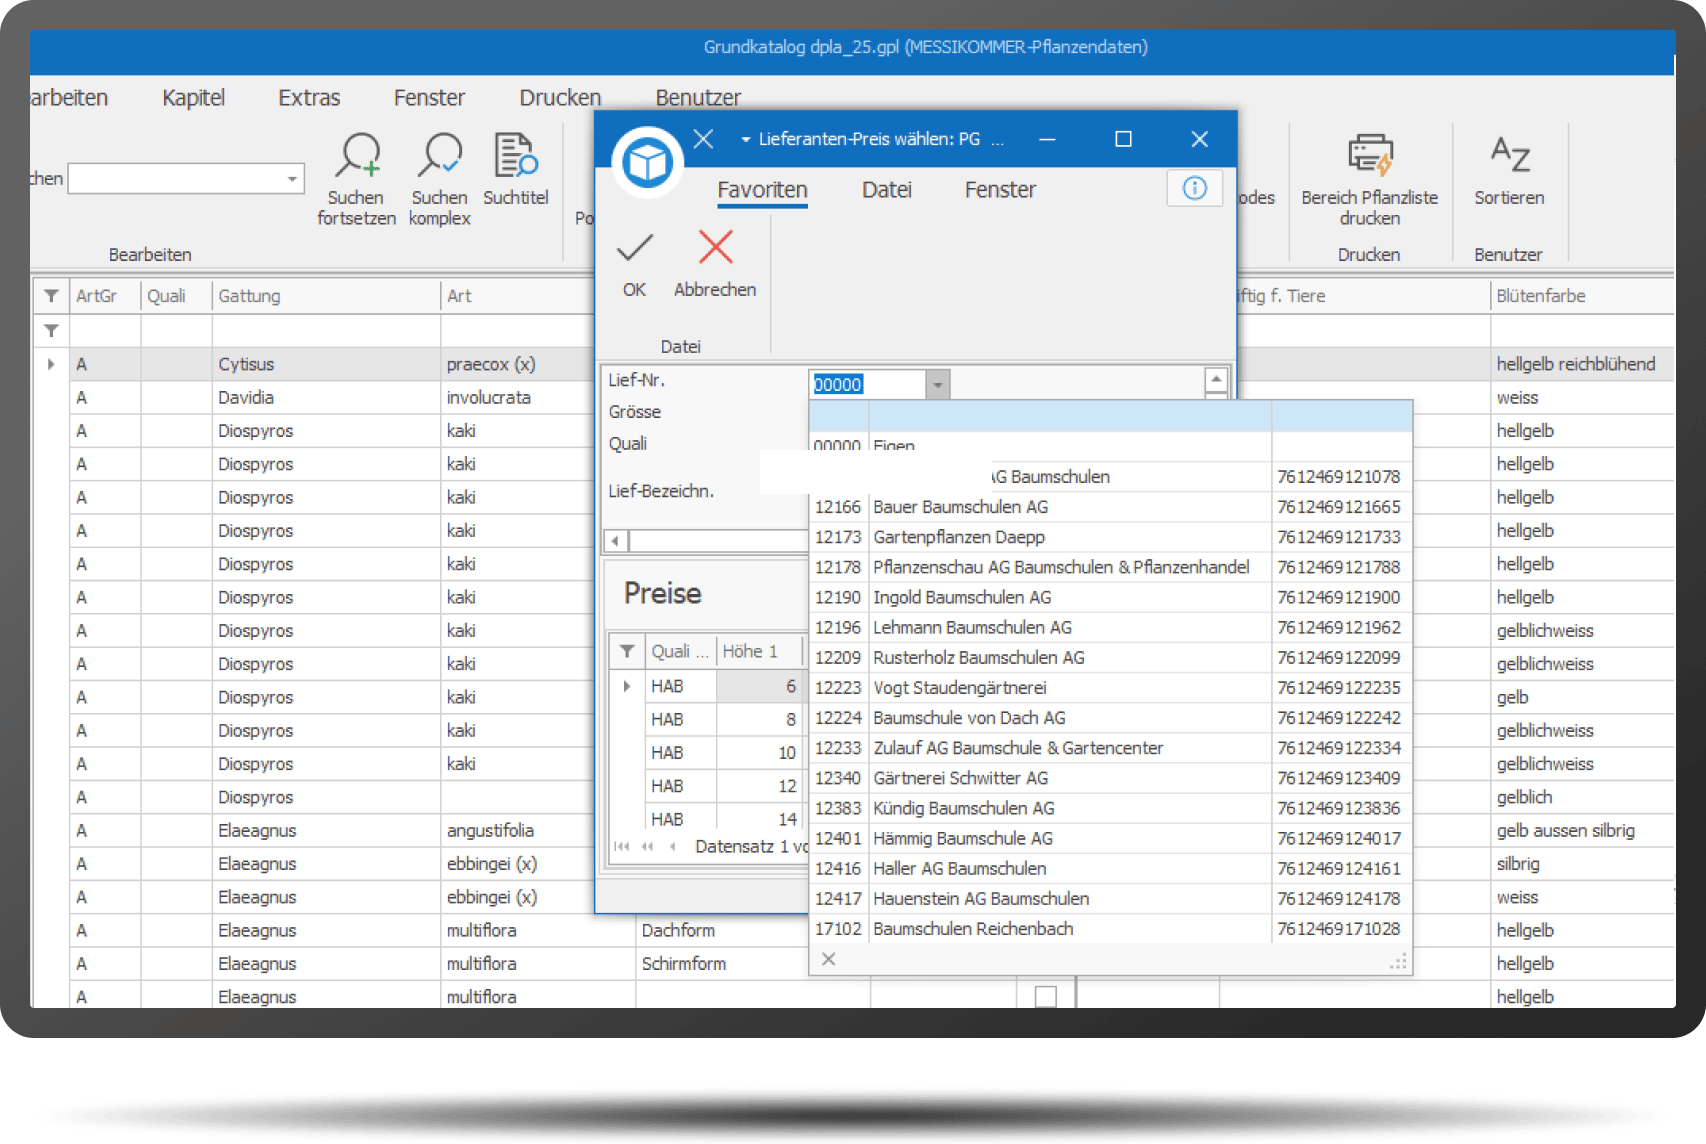Select supplier Hämmig Baumschule AG
The image size is (1706, 1144).
coord(1109,838)
